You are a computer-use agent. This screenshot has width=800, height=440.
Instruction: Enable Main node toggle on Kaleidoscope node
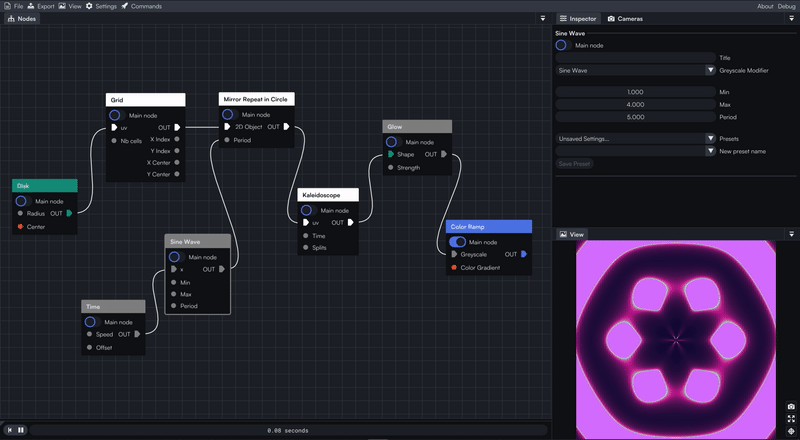click(x=307, y=210)
